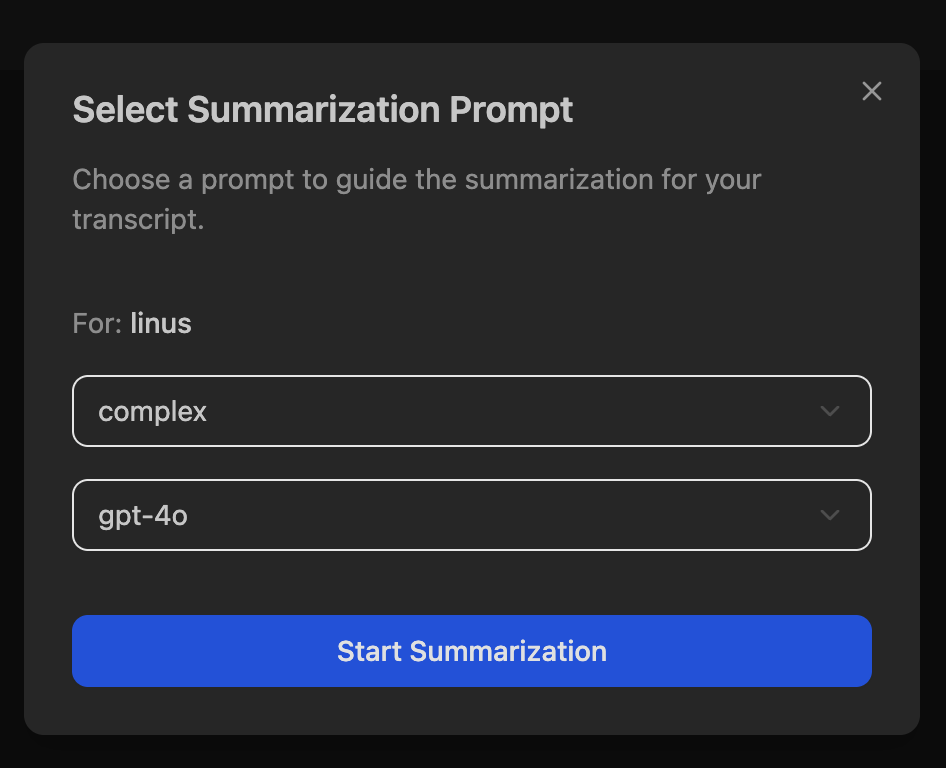The image size is (946, 768).
Task: Click the 'gpt-4o' text in the selector
Action: click(143, 516)
